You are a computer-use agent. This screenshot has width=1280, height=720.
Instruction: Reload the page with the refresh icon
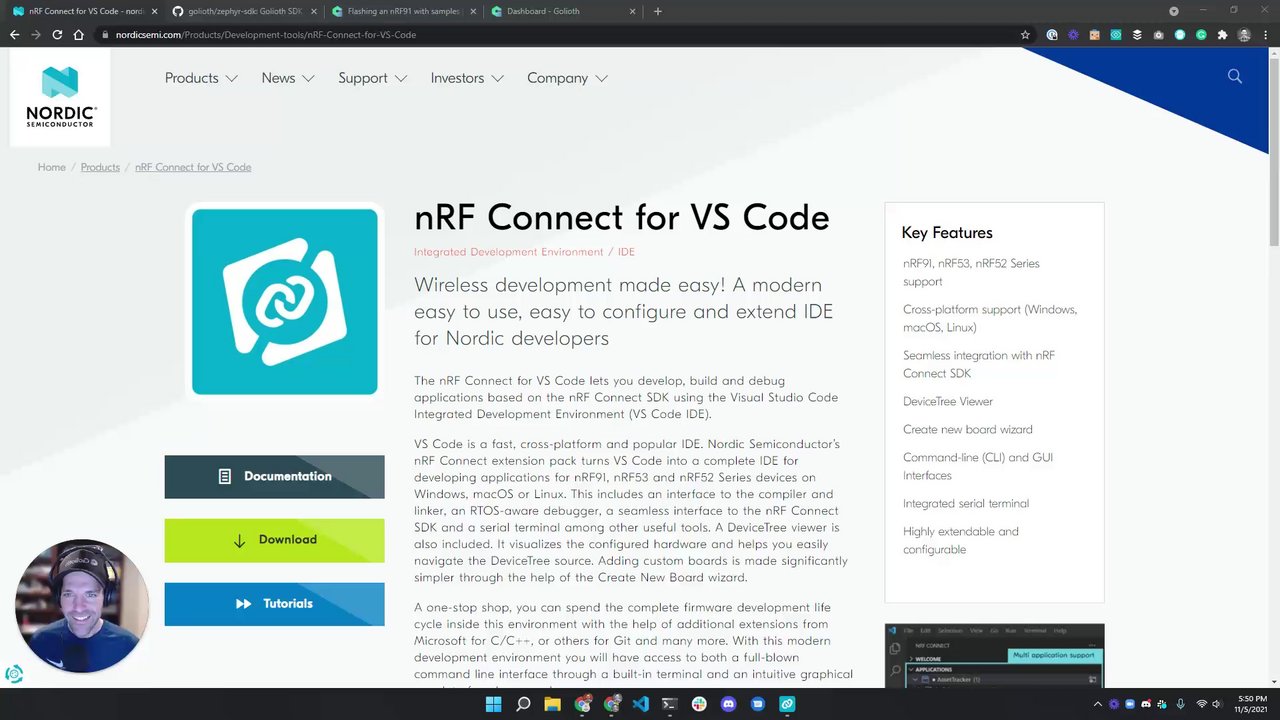coord(57,34)
